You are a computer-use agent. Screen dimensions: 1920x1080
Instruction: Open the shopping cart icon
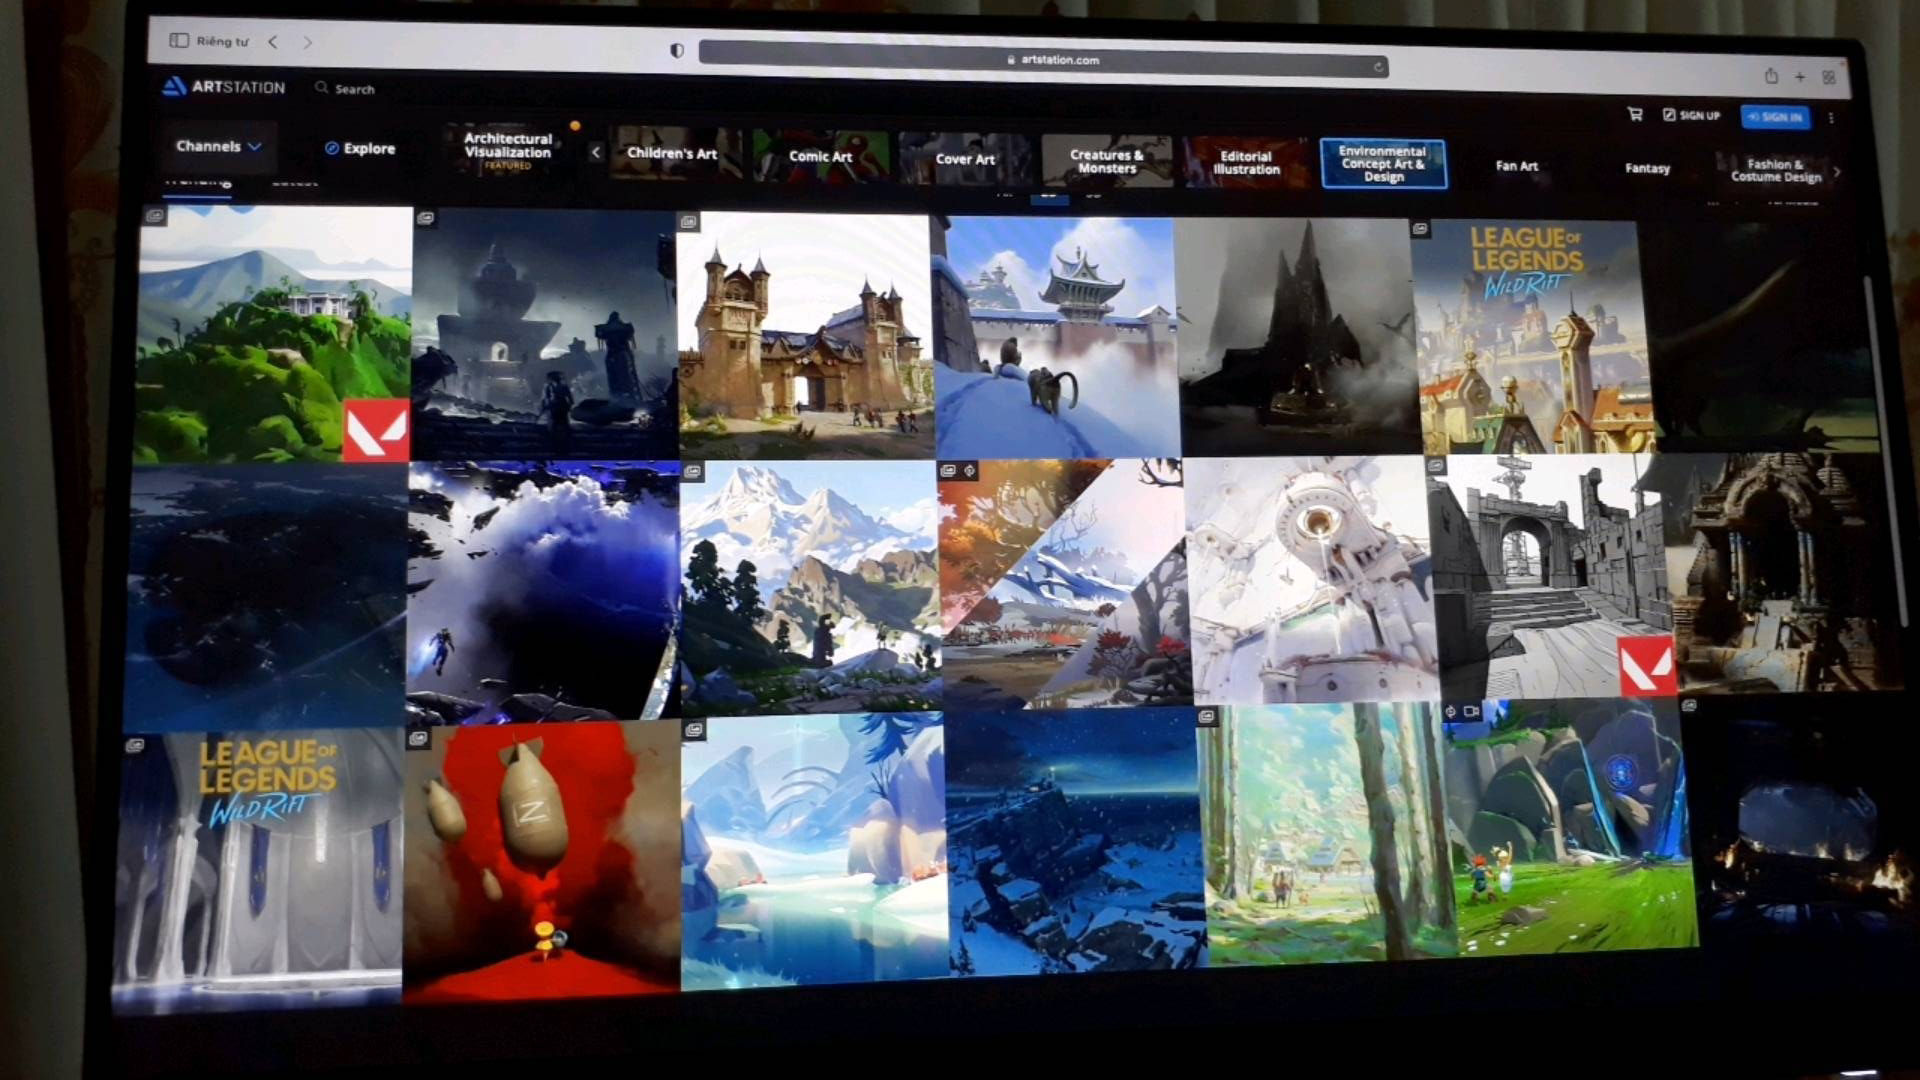tap(1635, 114)
